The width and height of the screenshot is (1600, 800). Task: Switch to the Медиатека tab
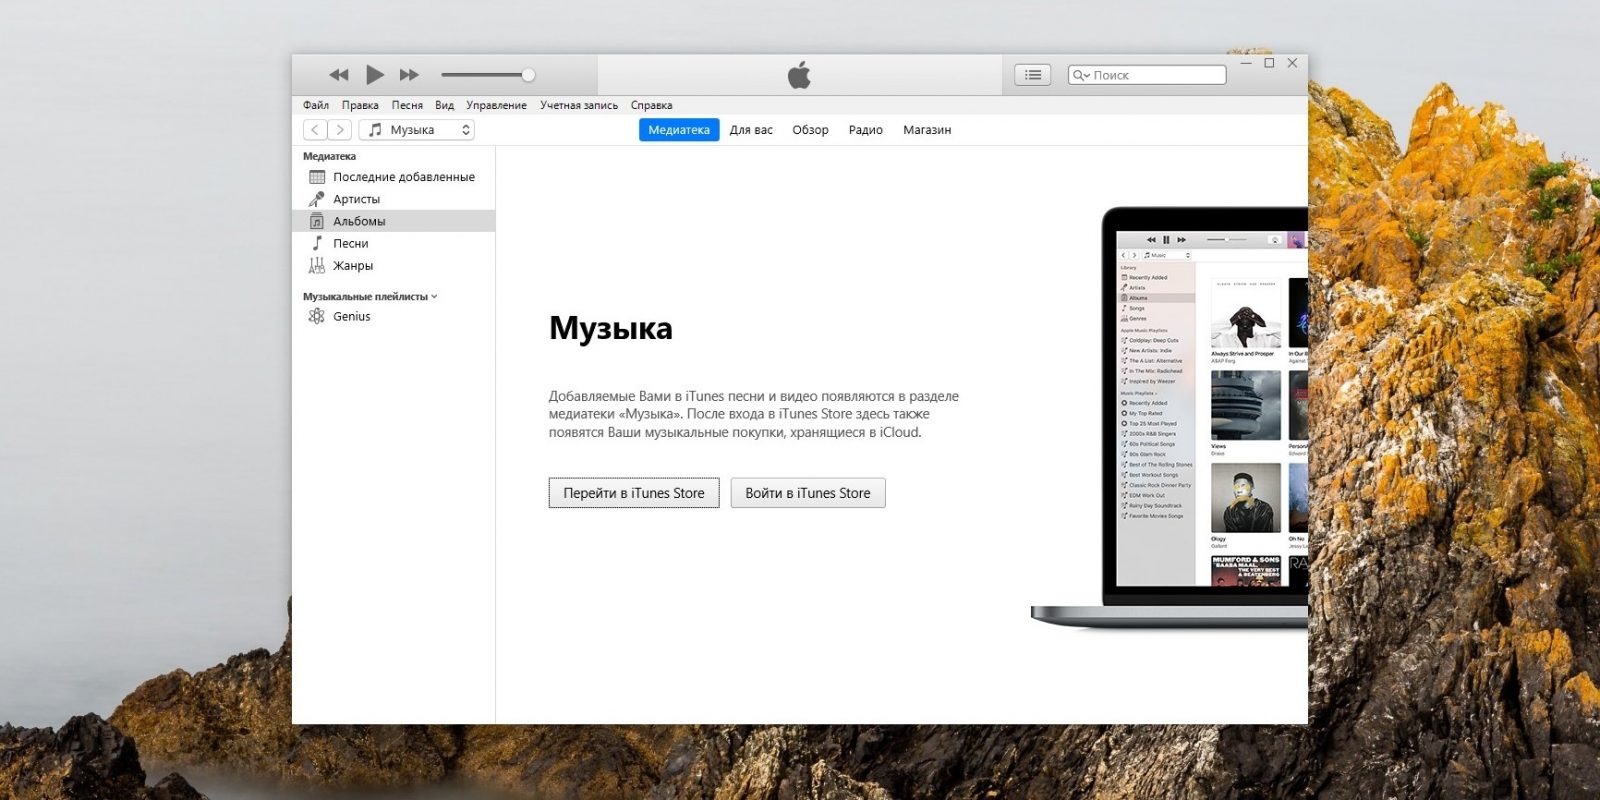pyautogui.click(x=679, y=130)
